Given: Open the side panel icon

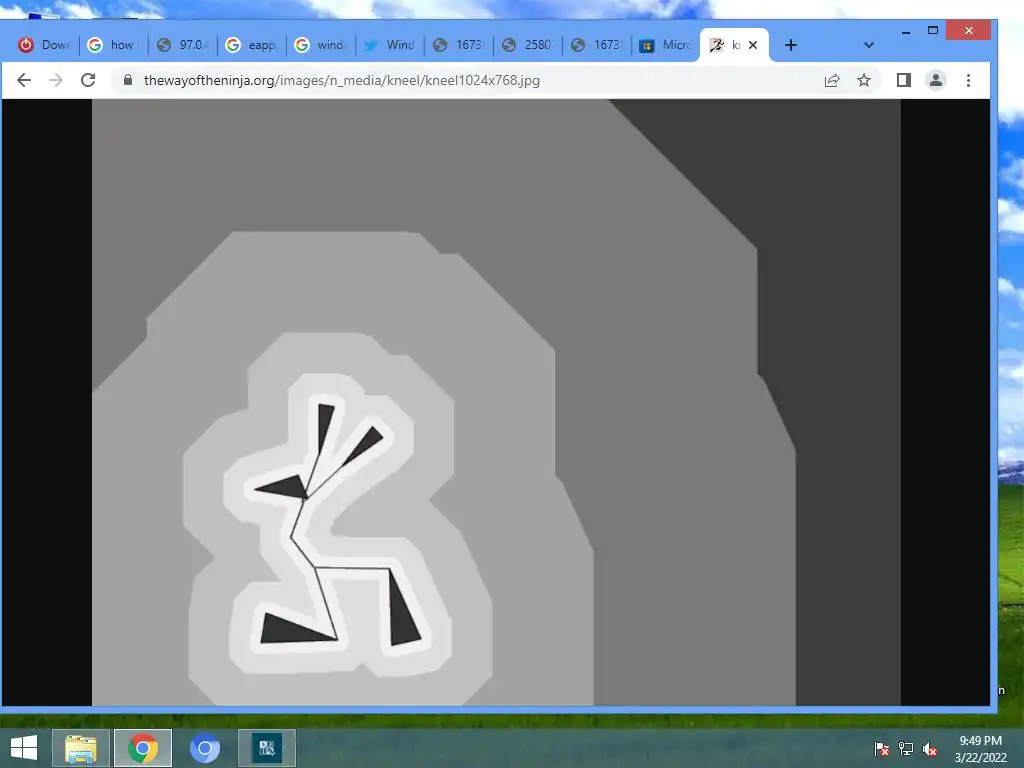Looking at the screenshot, I should 904,80.
